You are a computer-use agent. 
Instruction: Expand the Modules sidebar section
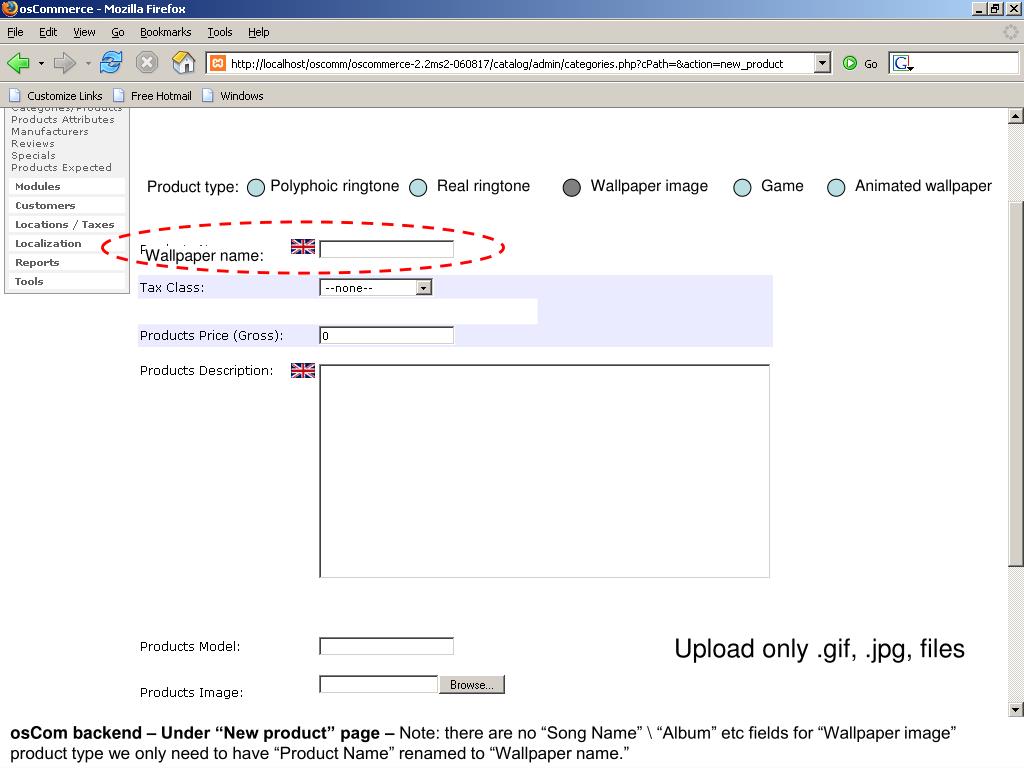point(66,187)
